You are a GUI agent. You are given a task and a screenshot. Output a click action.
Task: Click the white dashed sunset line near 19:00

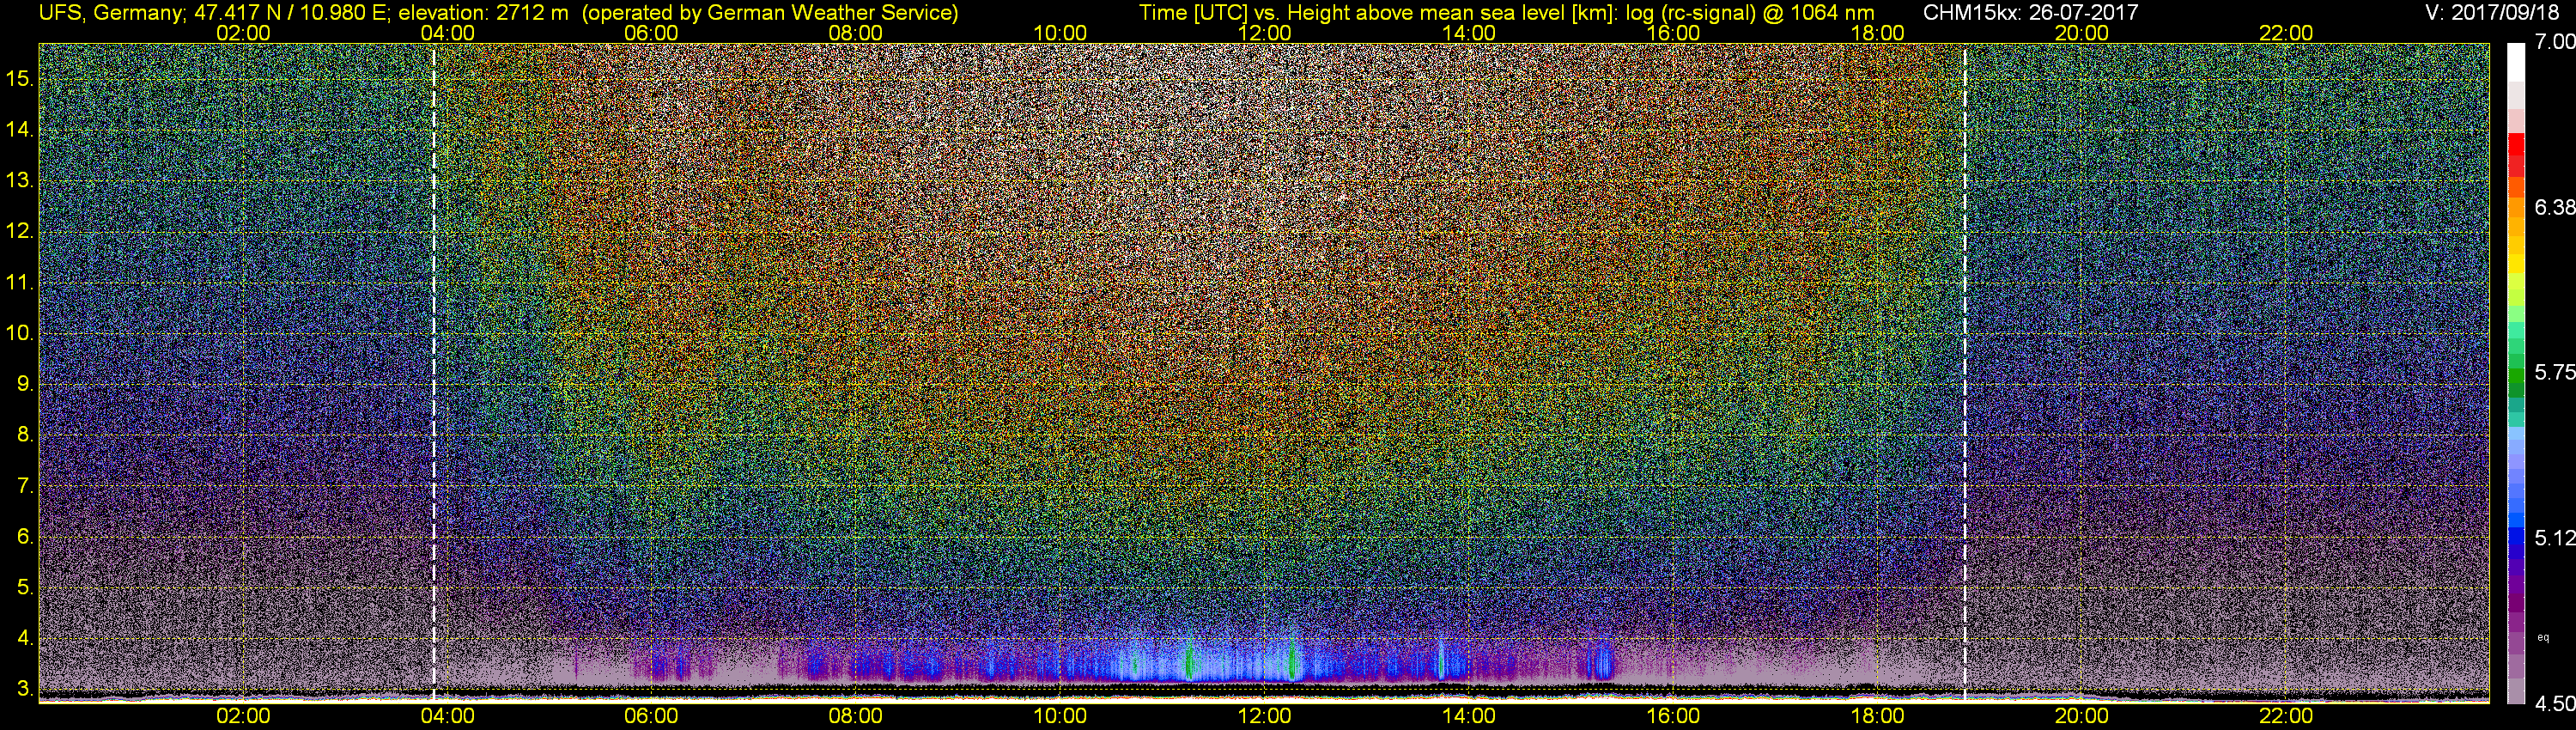coord(1965,370)
